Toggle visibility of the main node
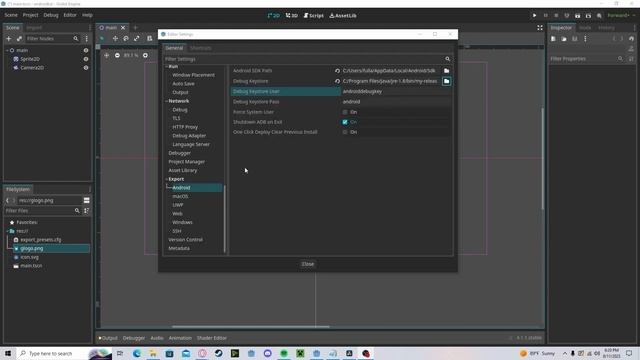Screen dimensions: 640x360 (86, 50)
